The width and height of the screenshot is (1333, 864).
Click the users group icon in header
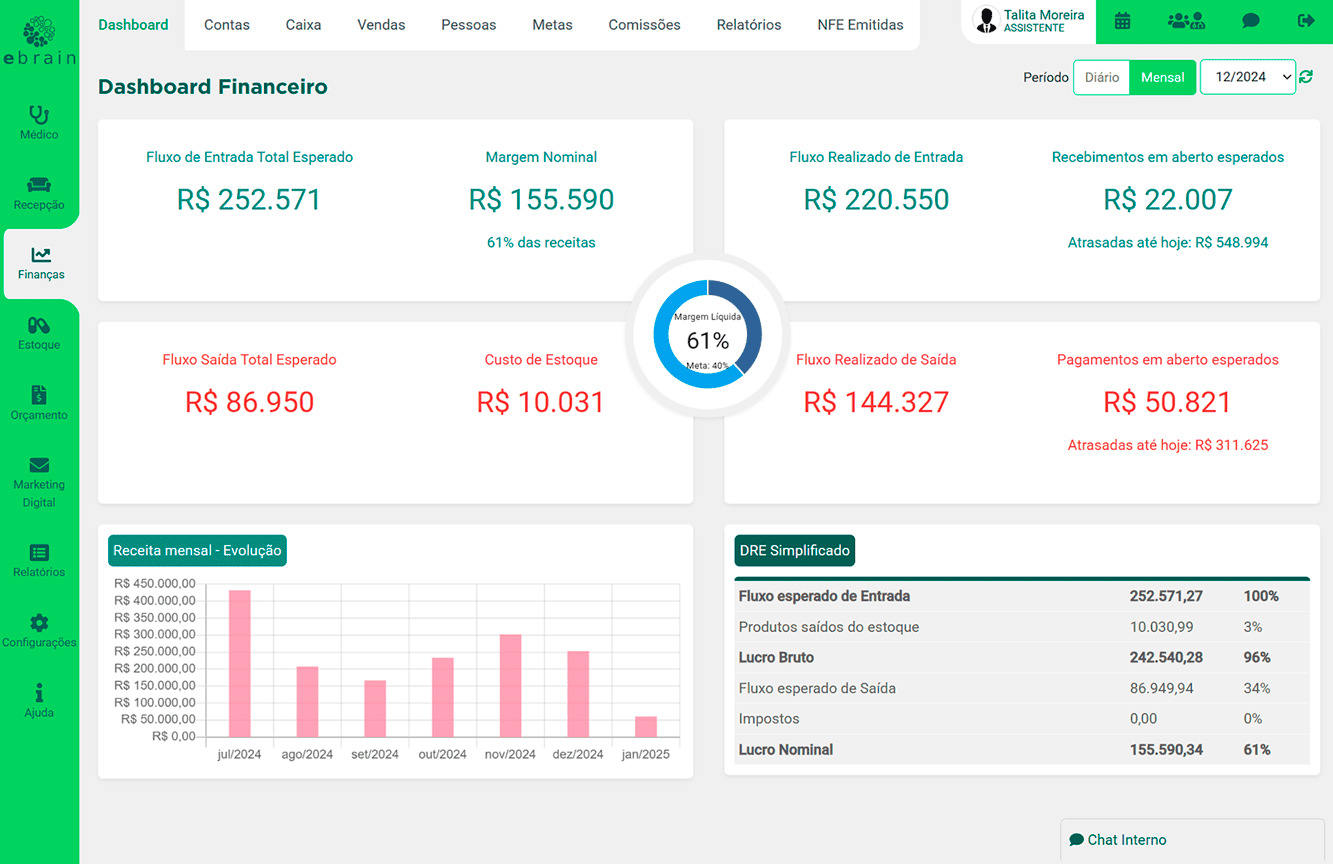click(x=1186, y=21)
